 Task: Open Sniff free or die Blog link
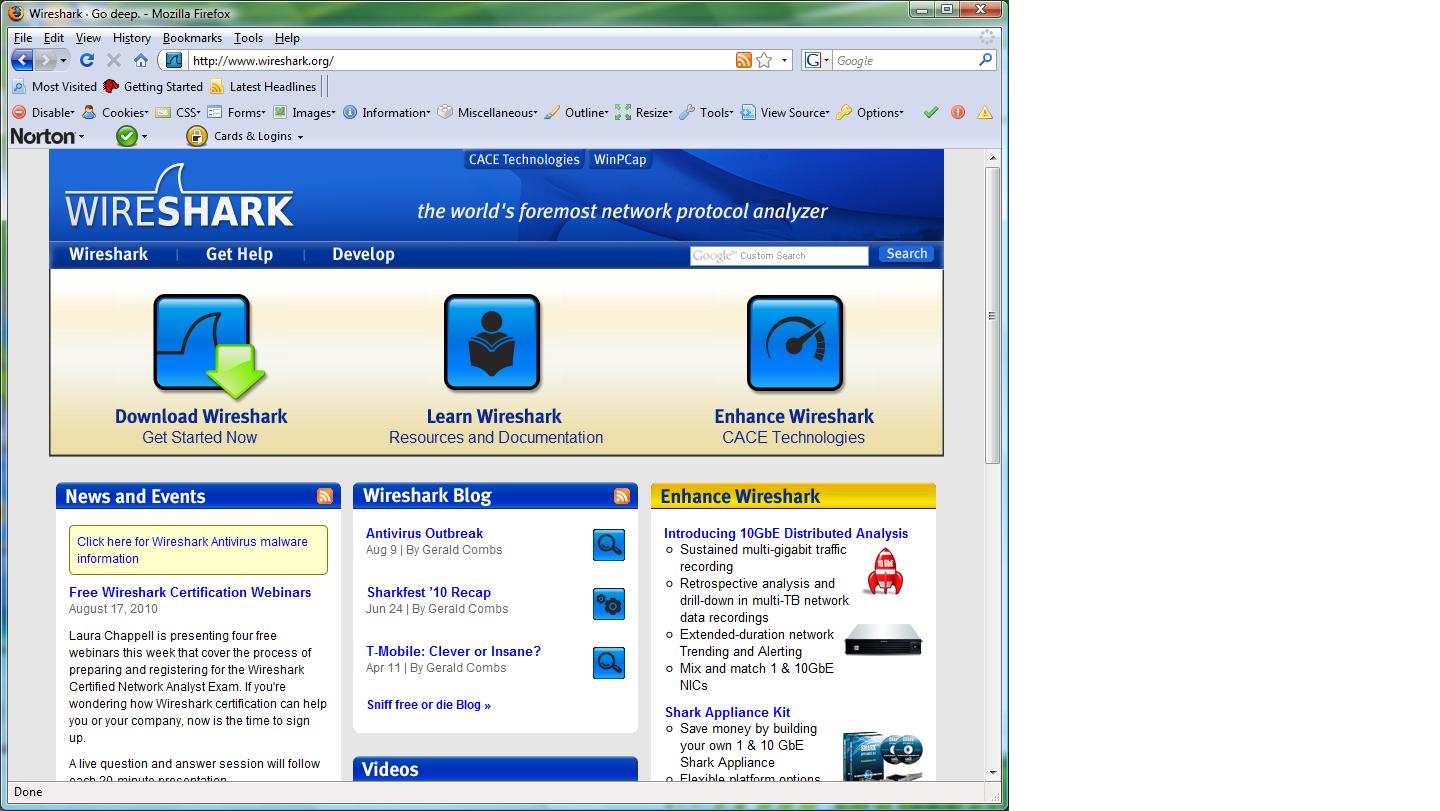tap(429, 705)
